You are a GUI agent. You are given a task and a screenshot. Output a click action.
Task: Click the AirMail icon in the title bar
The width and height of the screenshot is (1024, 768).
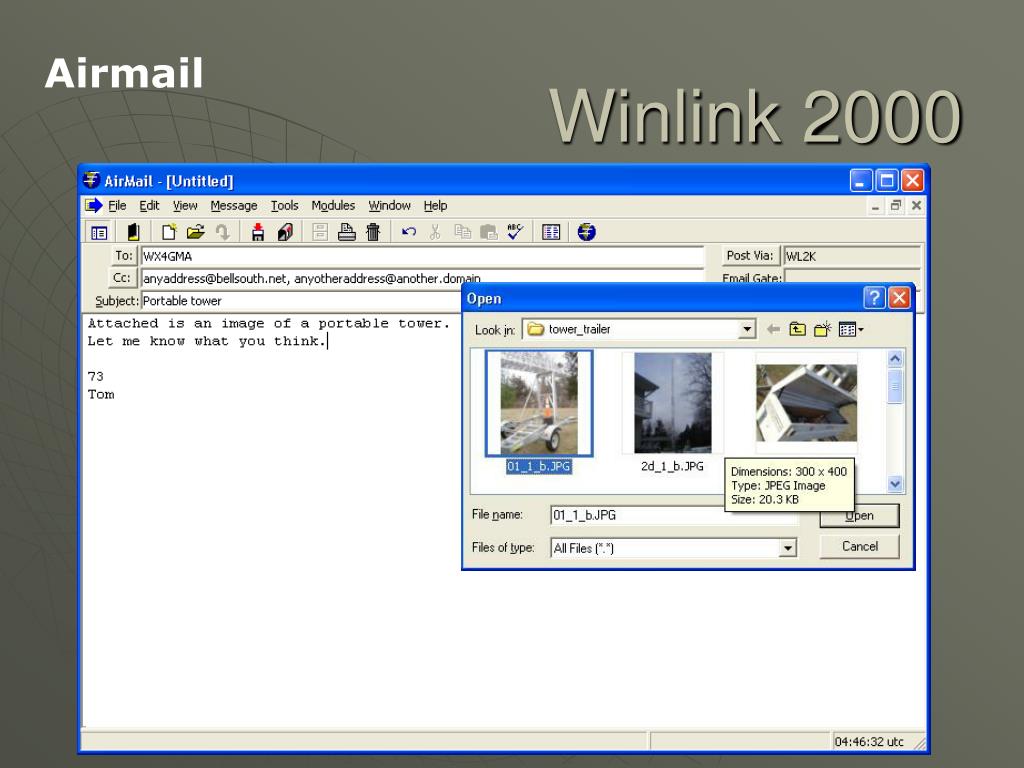tap(92, 180)
